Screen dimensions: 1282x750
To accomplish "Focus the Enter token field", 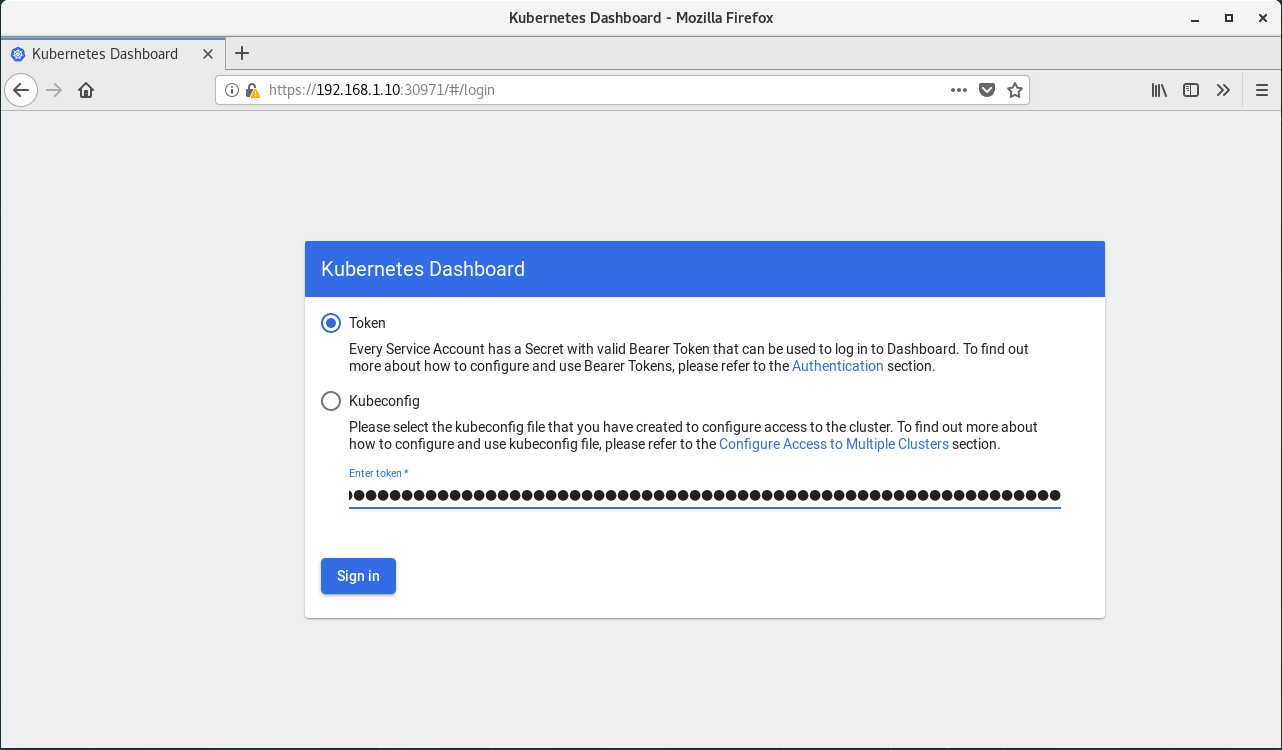I will coord(704,495).
